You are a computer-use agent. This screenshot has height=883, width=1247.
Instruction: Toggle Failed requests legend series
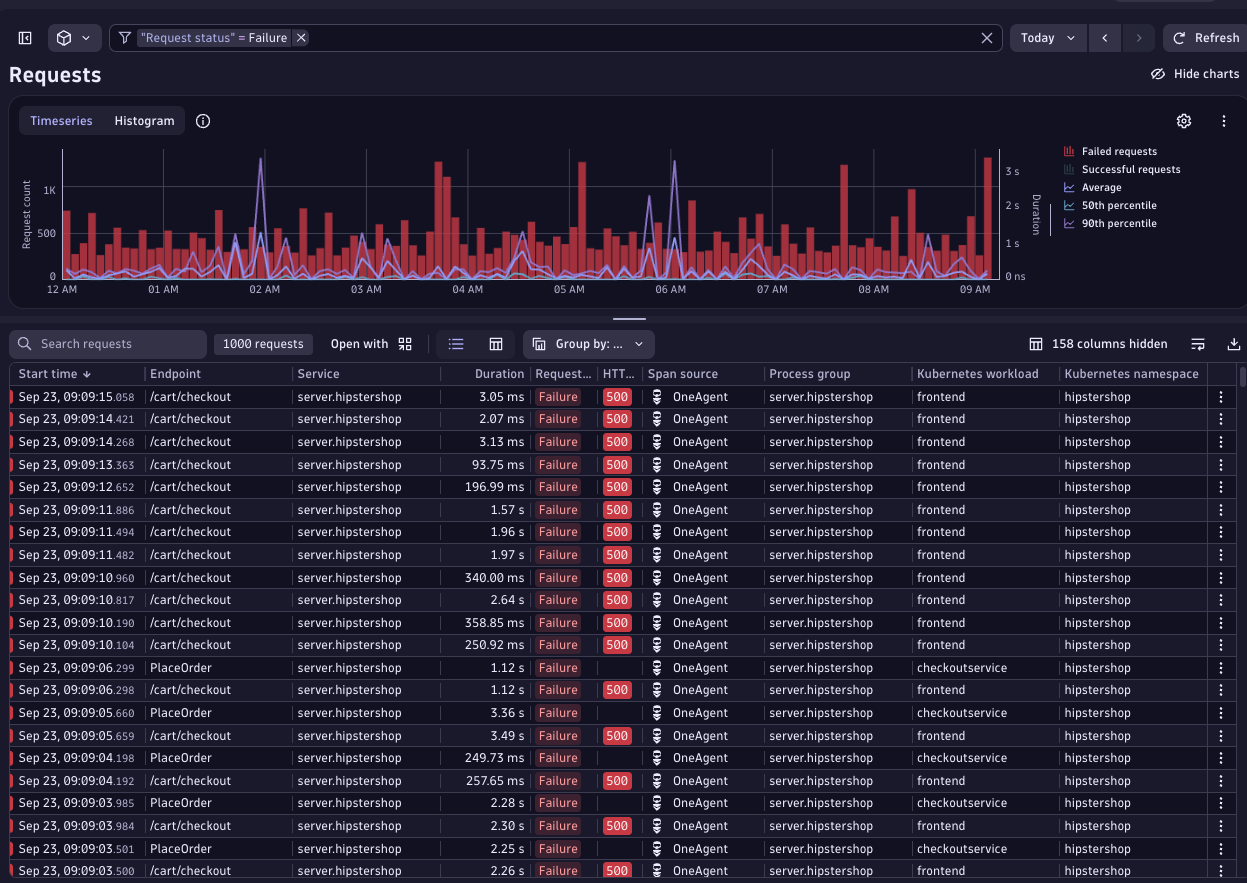click(x=1118, y=152)
